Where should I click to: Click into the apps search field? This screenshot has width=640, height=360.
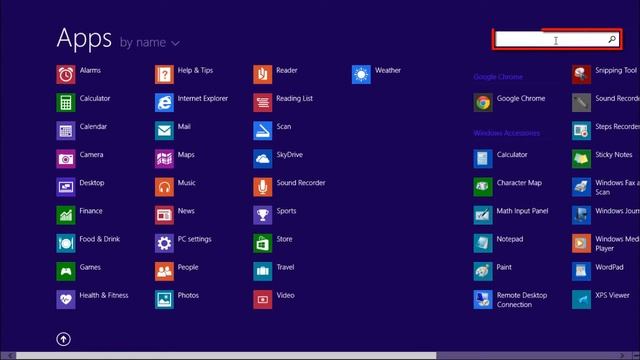pyautogui.click(x=557, y=40)
